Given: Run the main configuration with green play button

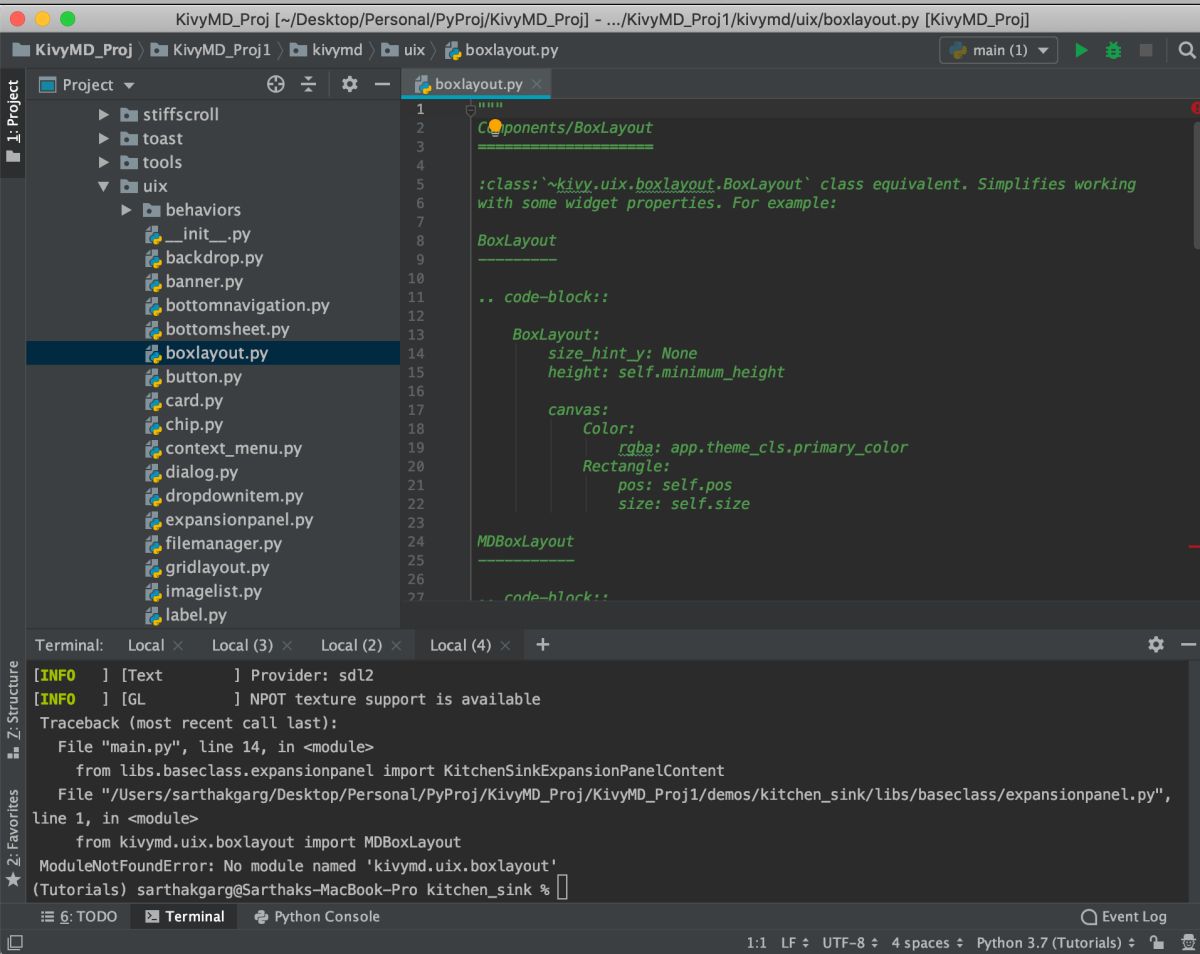Looking at the screenshot, I should point(1081,50).
